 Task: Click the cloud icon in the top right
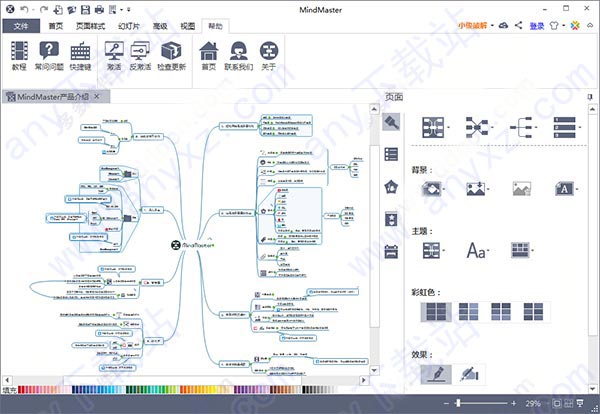click(504, 25)
